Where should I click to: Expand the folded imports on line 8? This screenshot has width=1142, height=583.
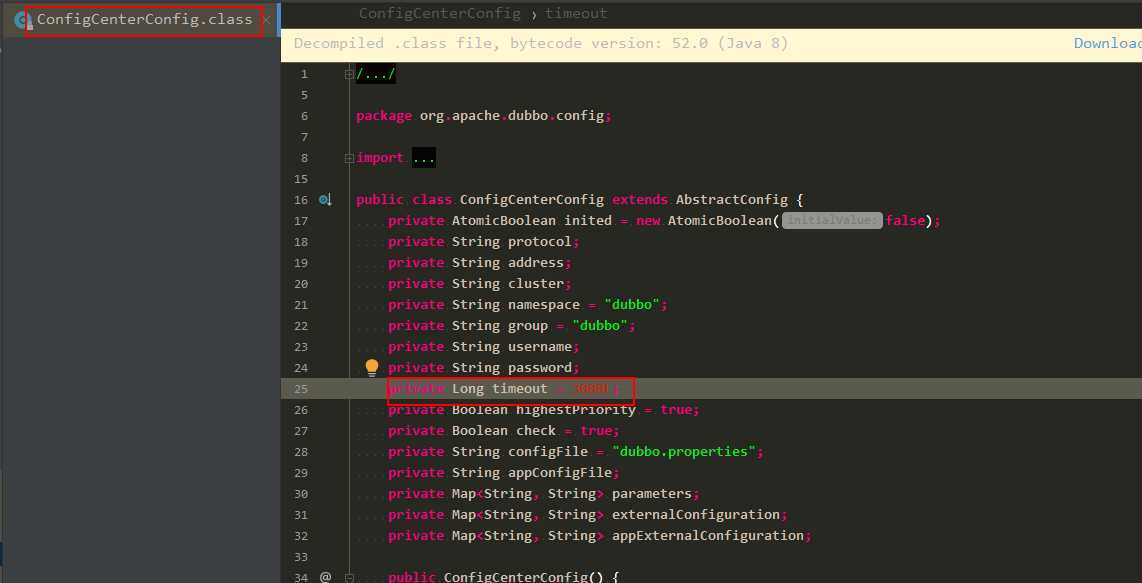pyautogui.click(x=349, y=158)
